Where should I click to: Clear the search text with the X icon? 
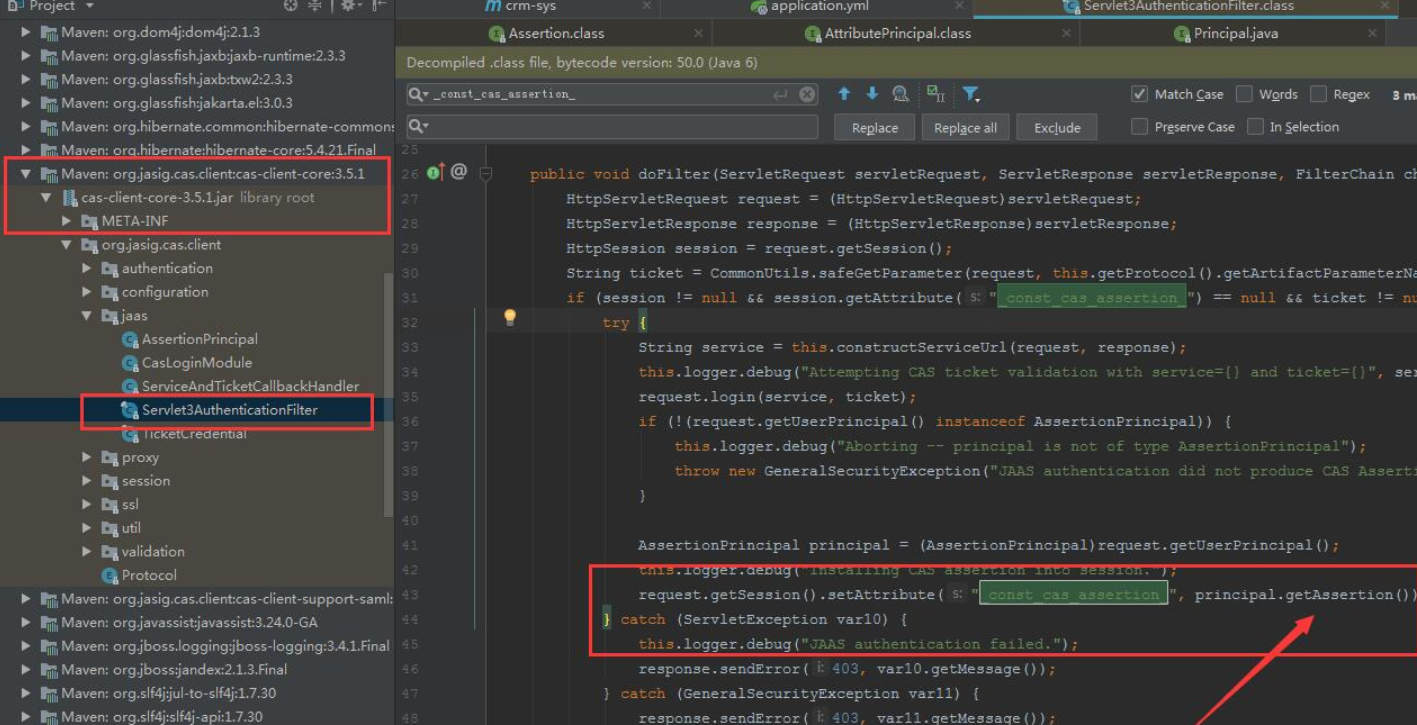pyautogui.click(x=807, y=95)
